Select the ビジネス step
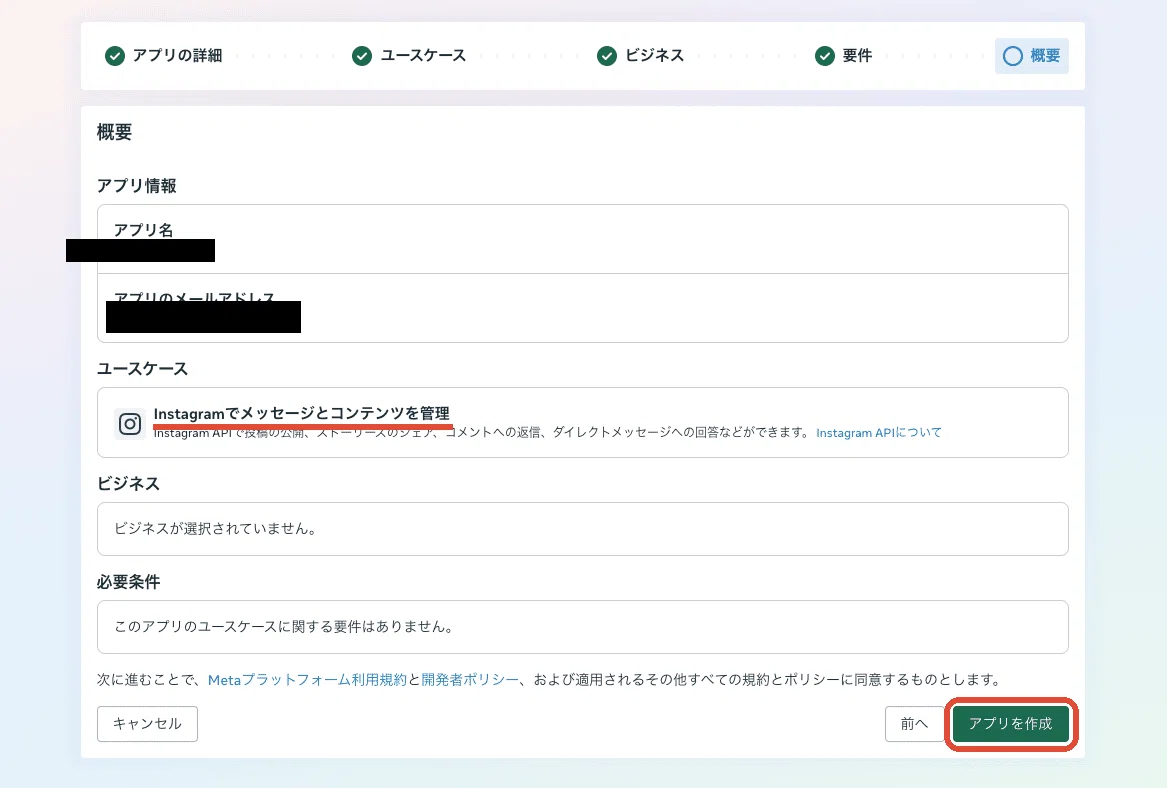The width and height of the screenshot is (1167, 788). coord(640,56)
